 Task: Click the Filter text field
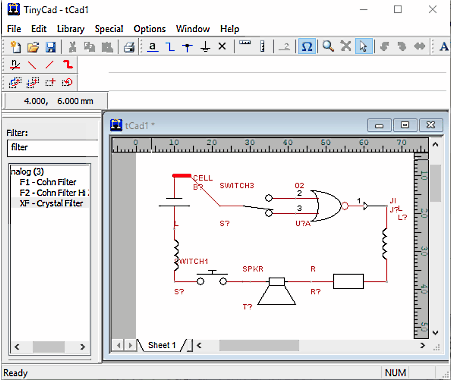(x=53, y=148)
